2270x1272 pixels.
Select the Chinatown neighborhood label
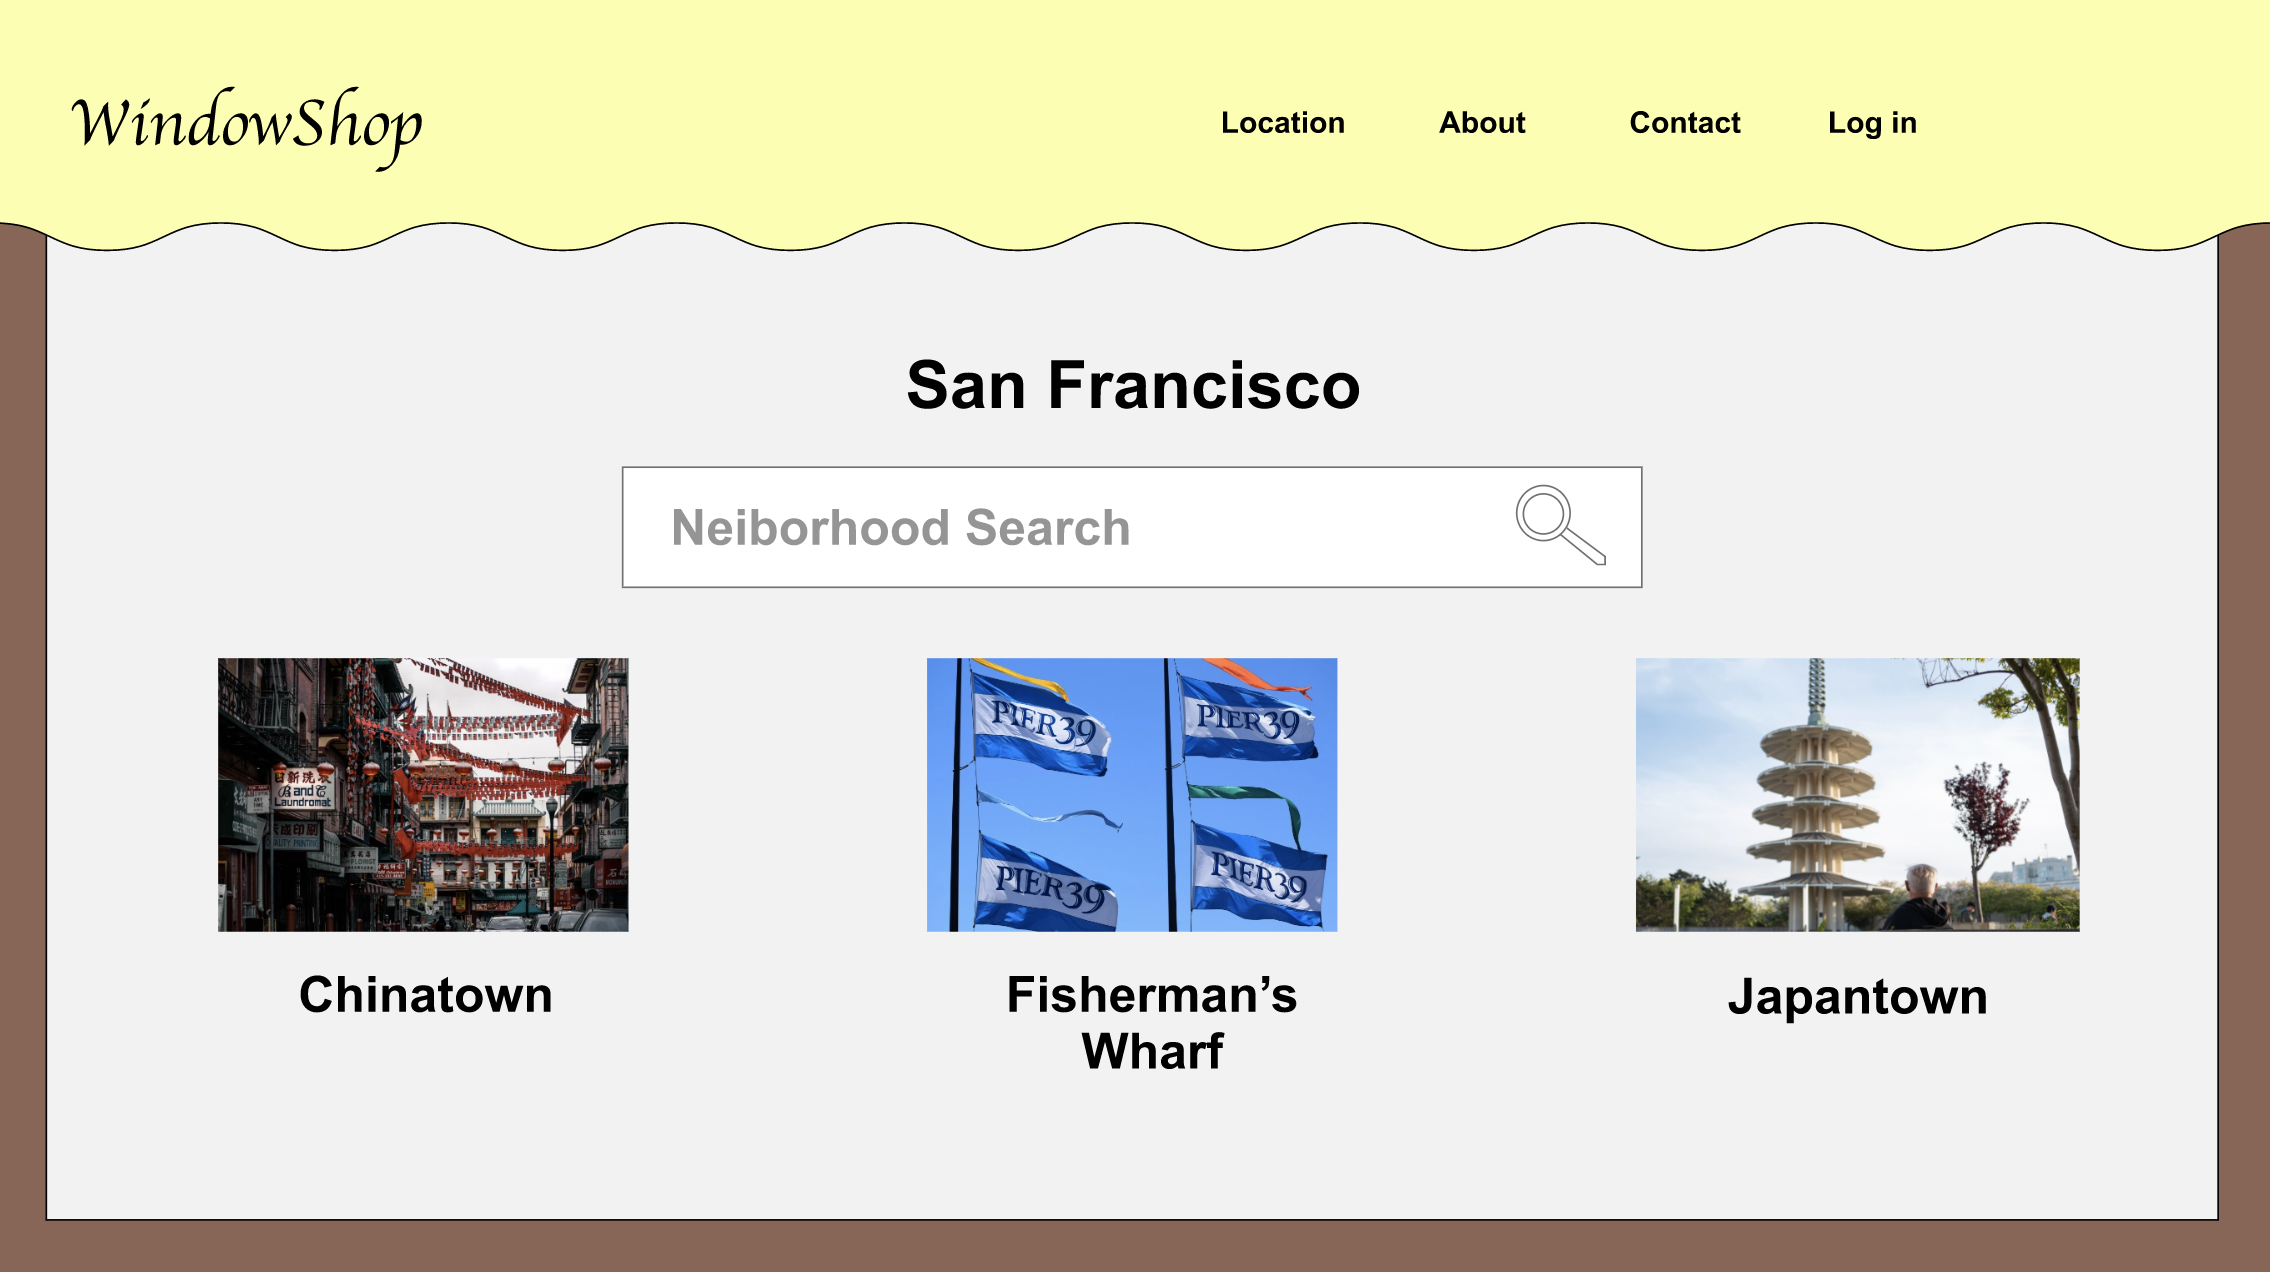click(425, 995)
